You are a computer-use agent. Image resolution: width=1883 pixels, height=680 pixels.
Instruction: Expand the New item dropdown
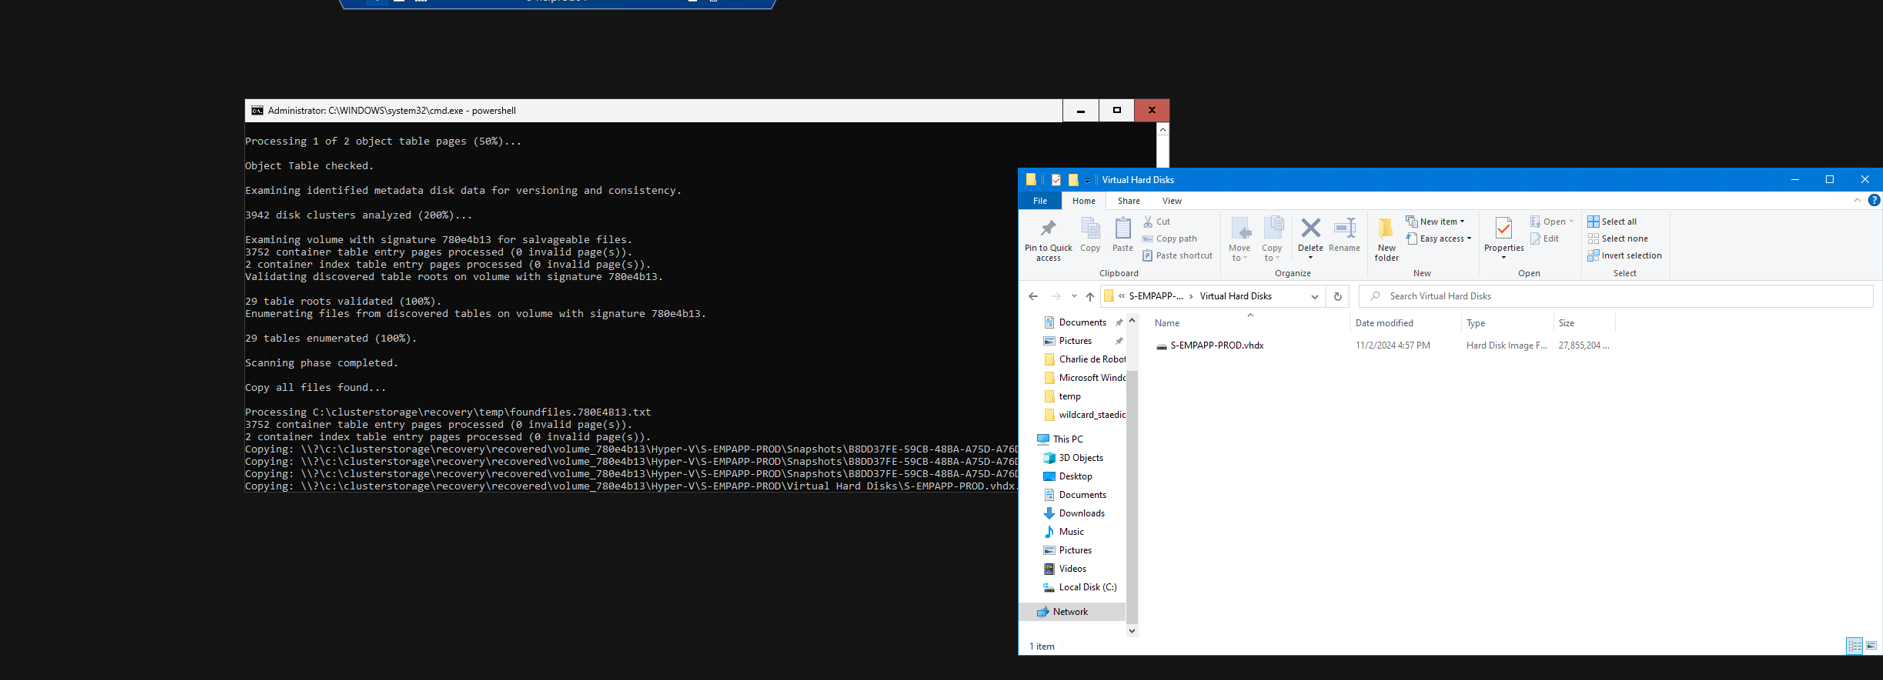1436,222
